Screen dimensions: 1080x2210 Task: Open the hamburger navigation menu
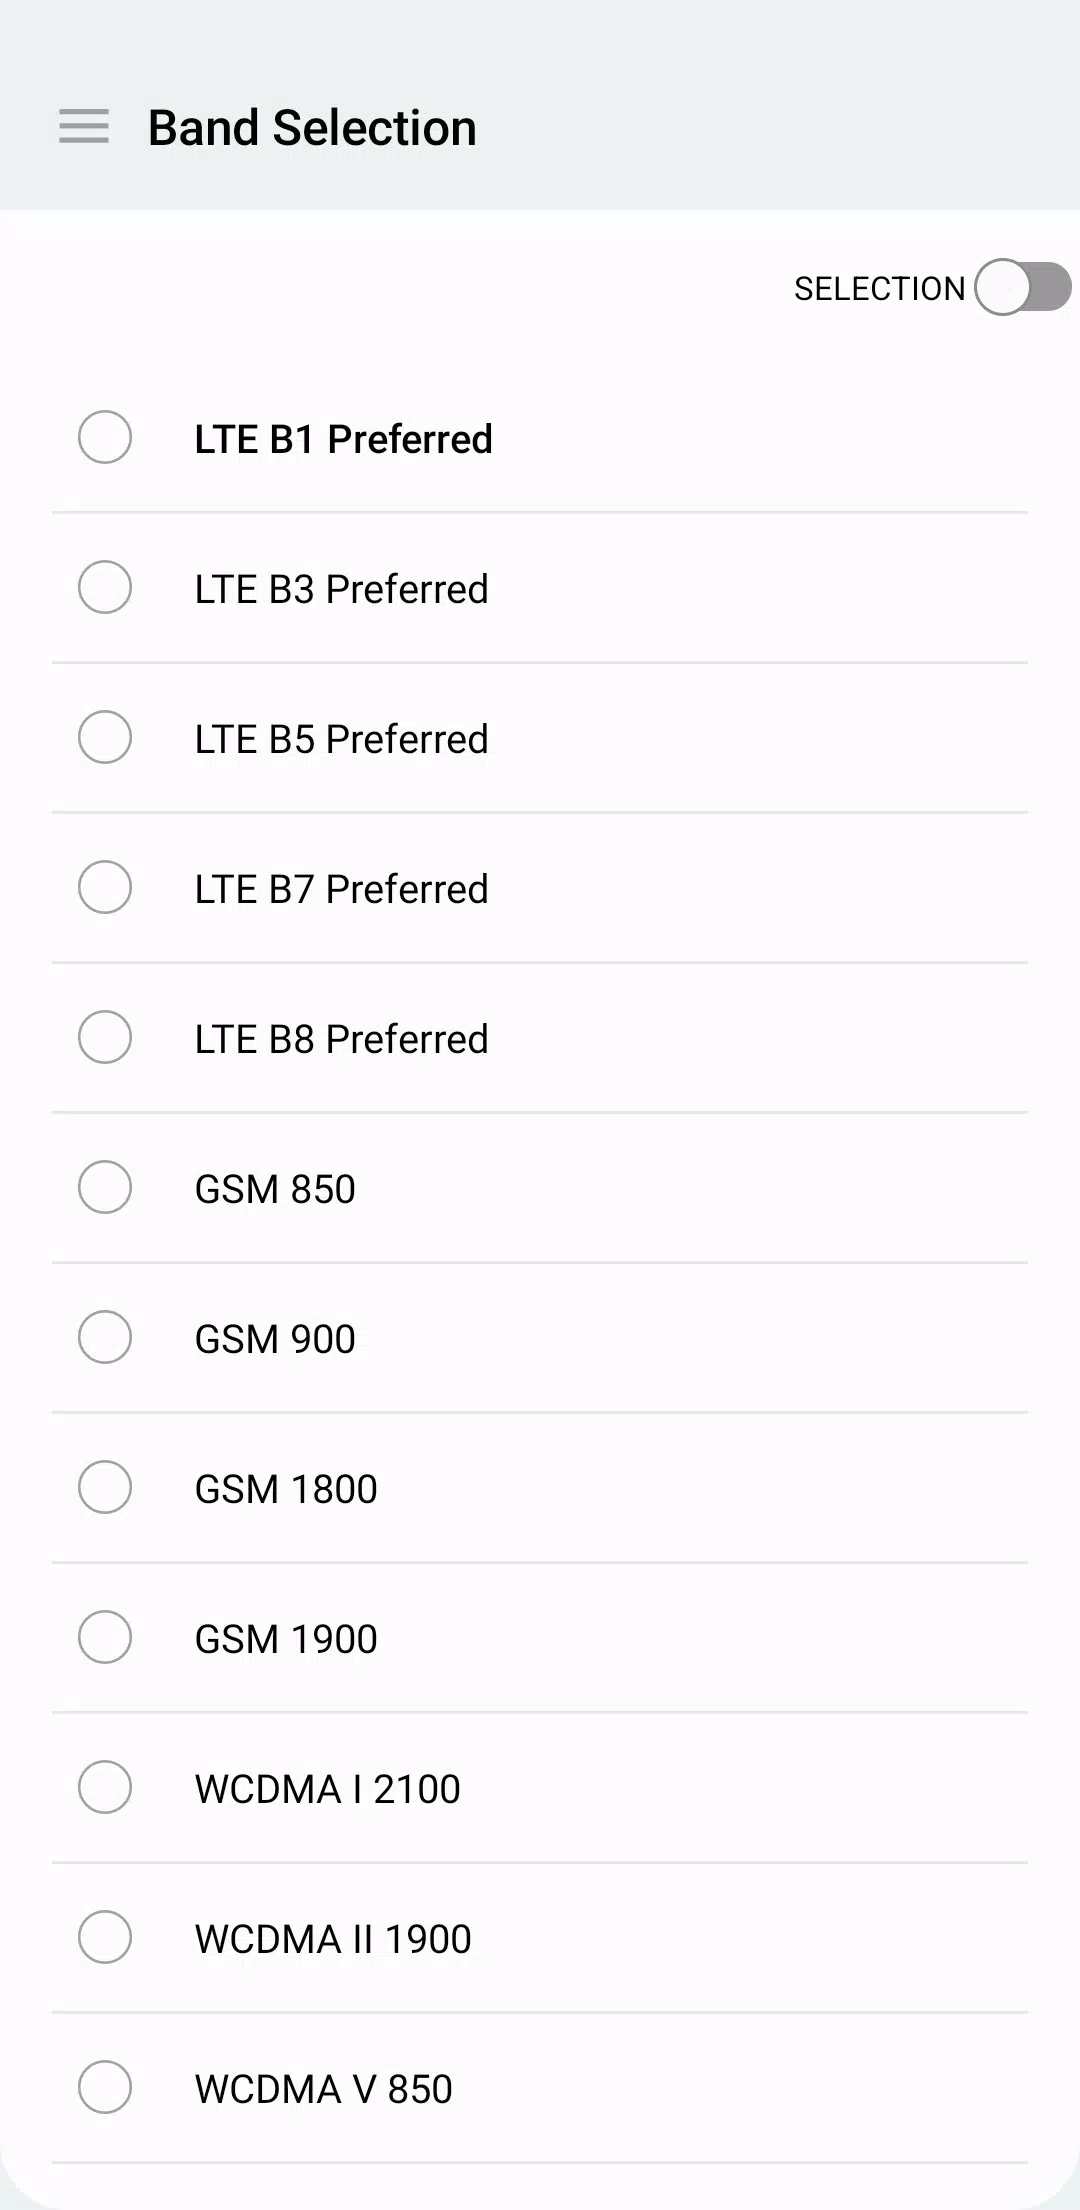click(x=84, y=127)
